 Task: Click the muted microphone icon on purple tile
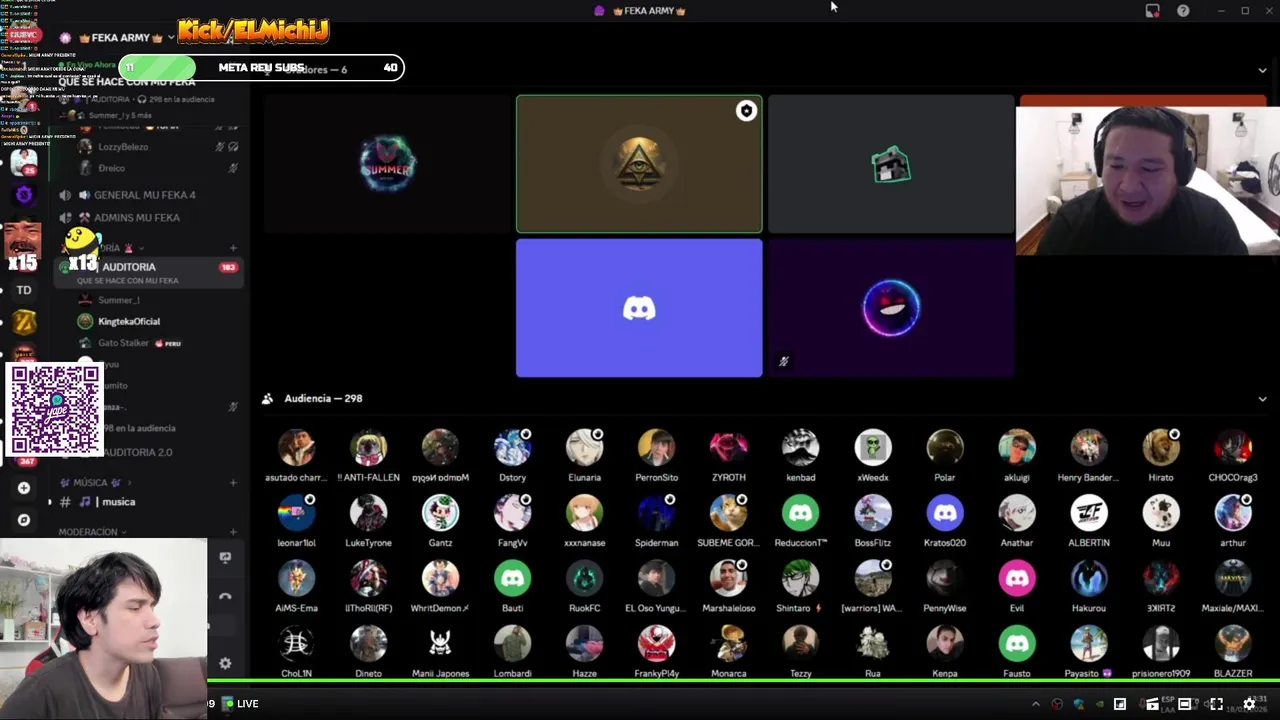click(783, 362)
